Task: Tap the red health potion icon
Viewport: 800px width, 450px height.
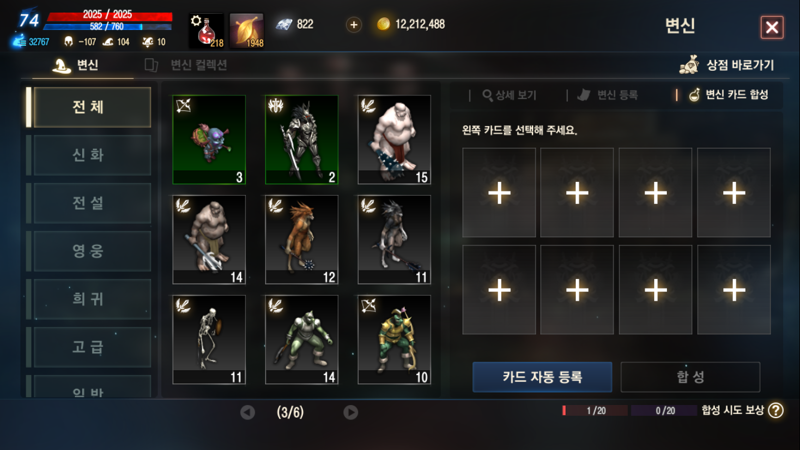Action: [207, 31]
